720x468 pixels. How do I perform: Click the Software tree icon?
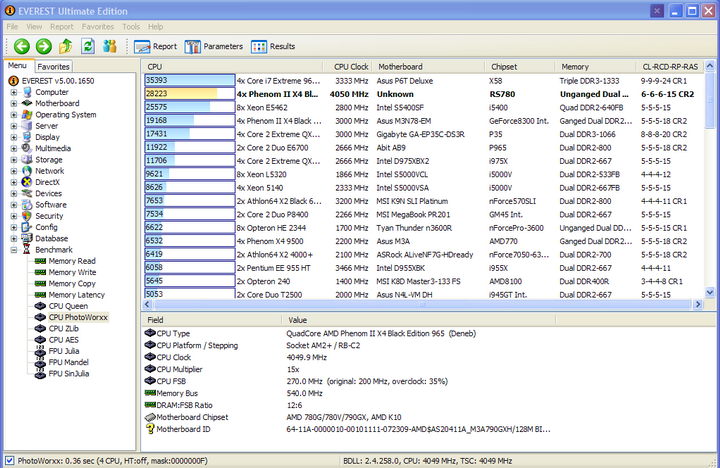coord(27,204)
